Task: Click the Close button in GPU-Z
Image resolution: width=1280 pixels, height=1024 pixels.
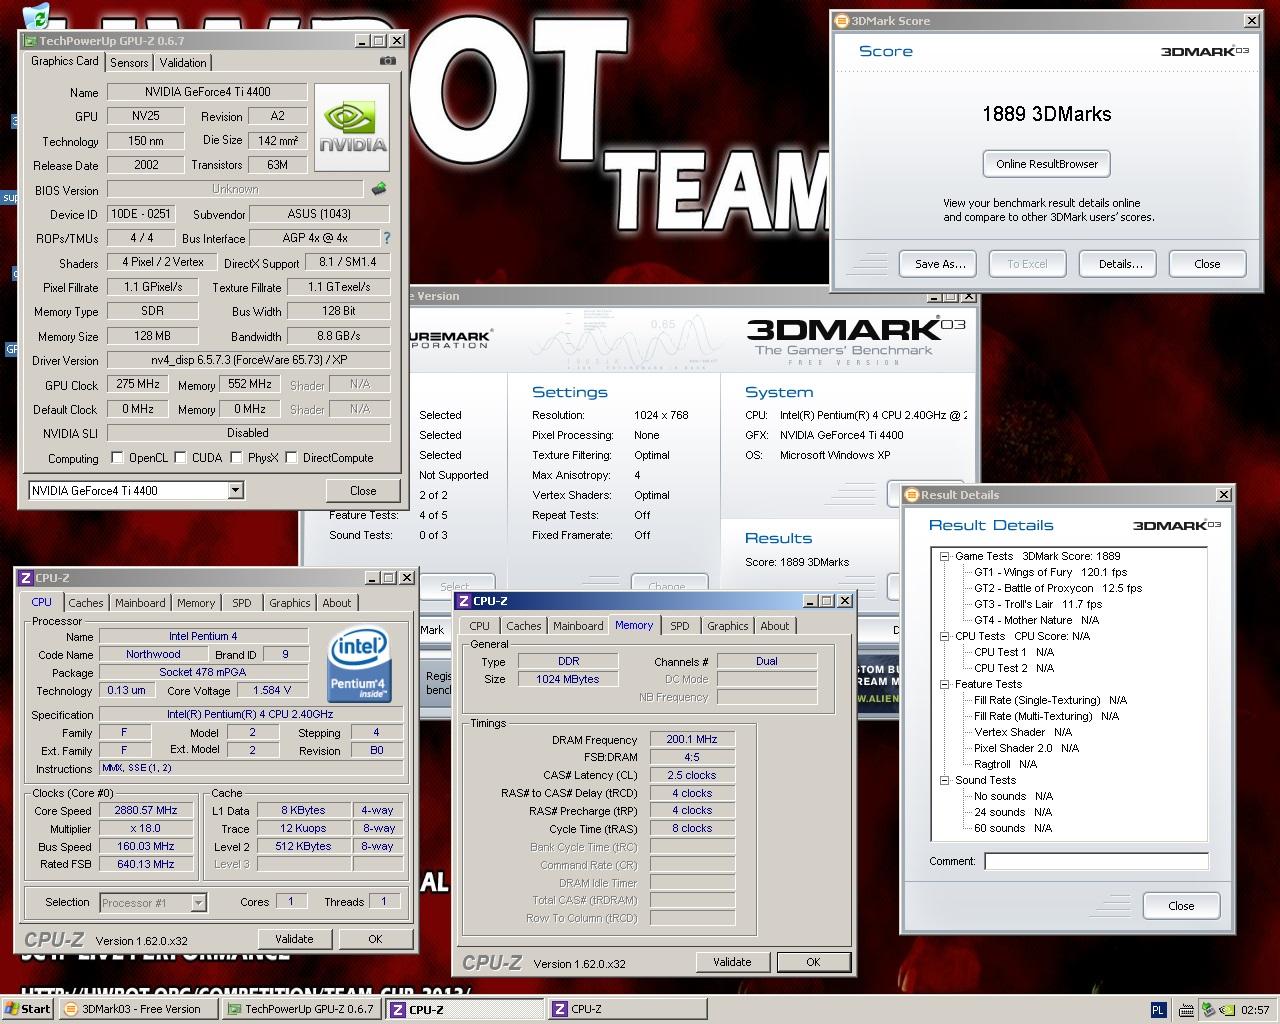Action: click(x=363, y=491)
